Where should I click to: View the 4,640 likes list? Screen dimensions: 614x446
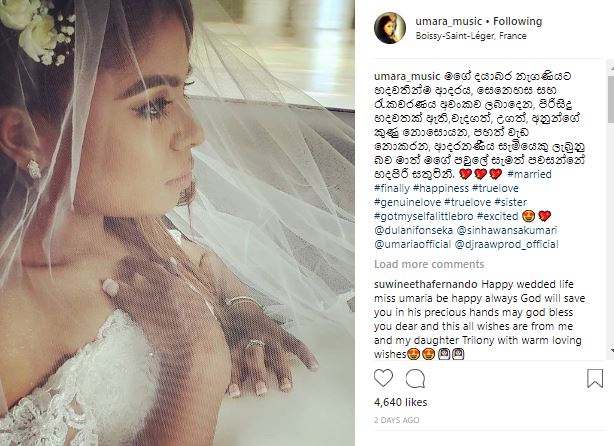[x=401, y=402]
